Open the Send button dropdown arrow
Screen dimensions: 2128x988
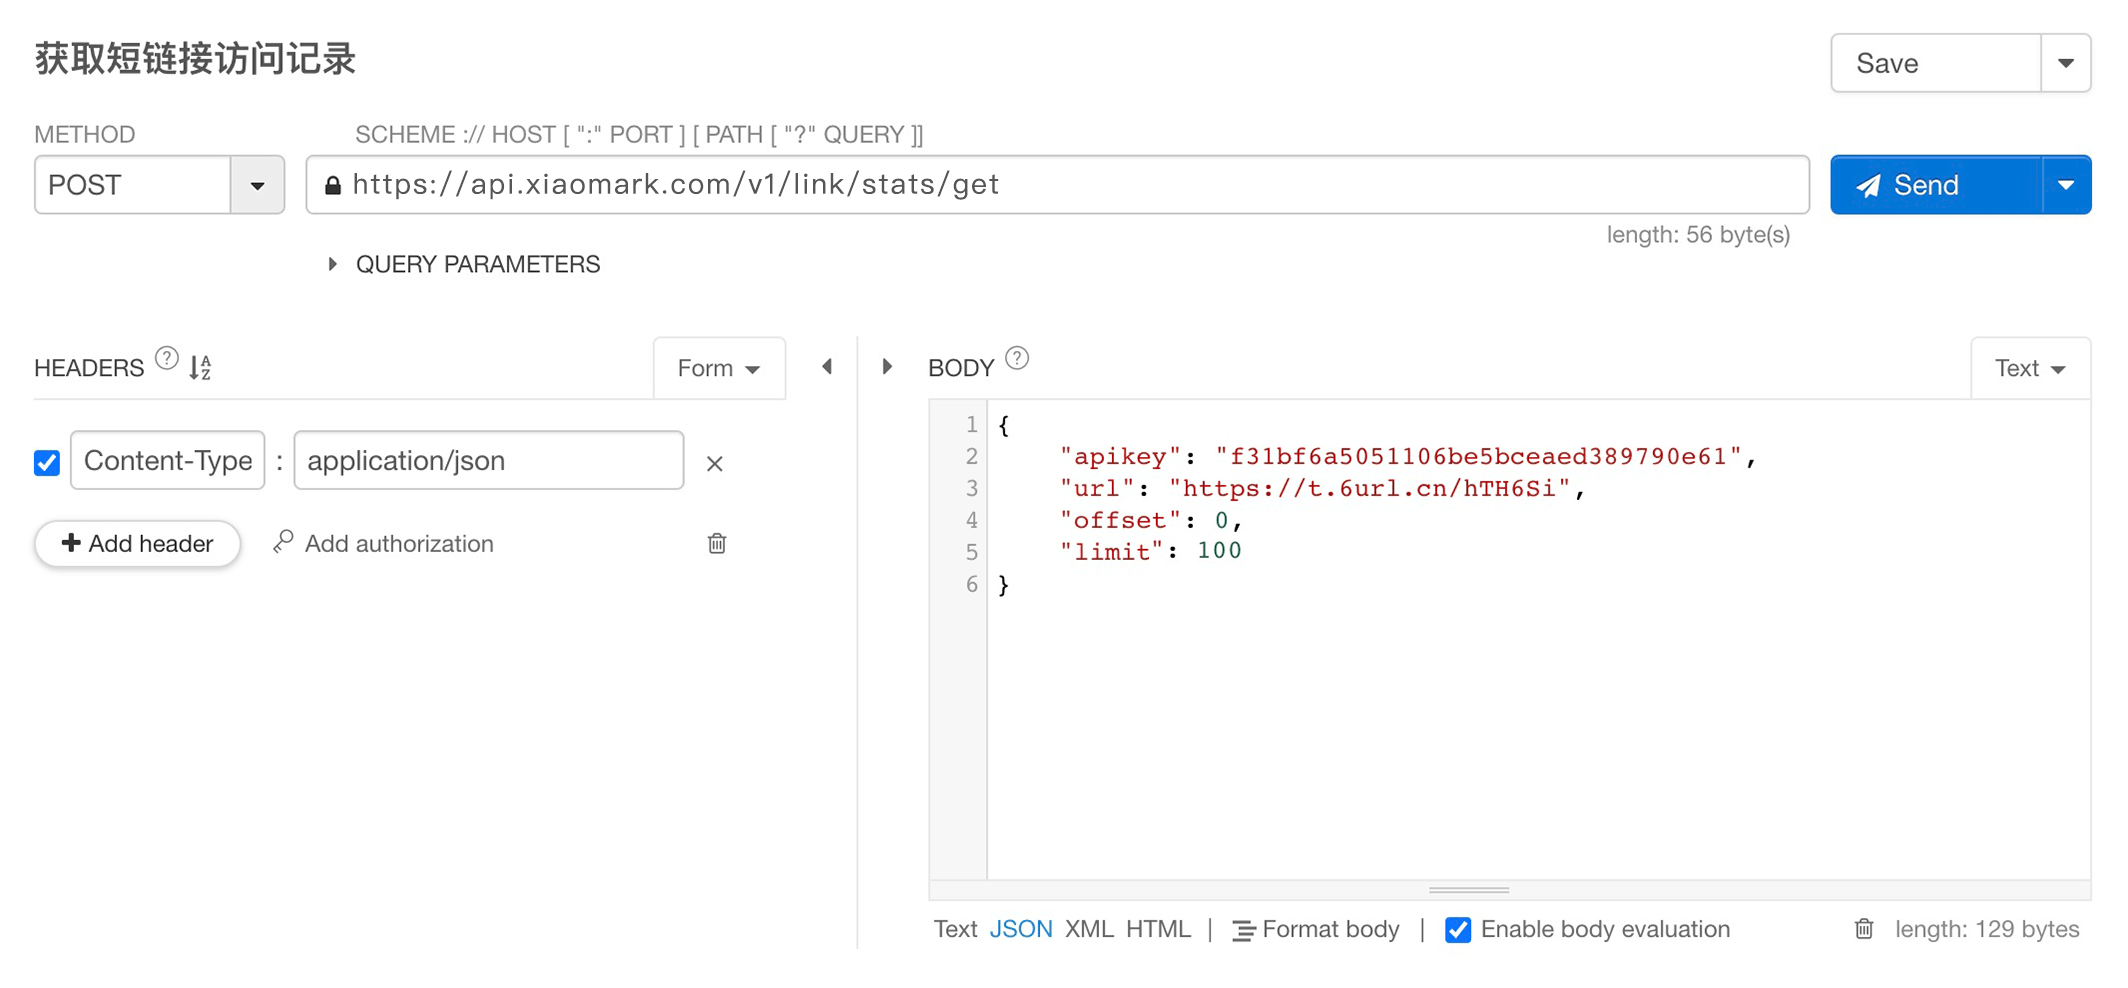click(x=2066, y=185)
